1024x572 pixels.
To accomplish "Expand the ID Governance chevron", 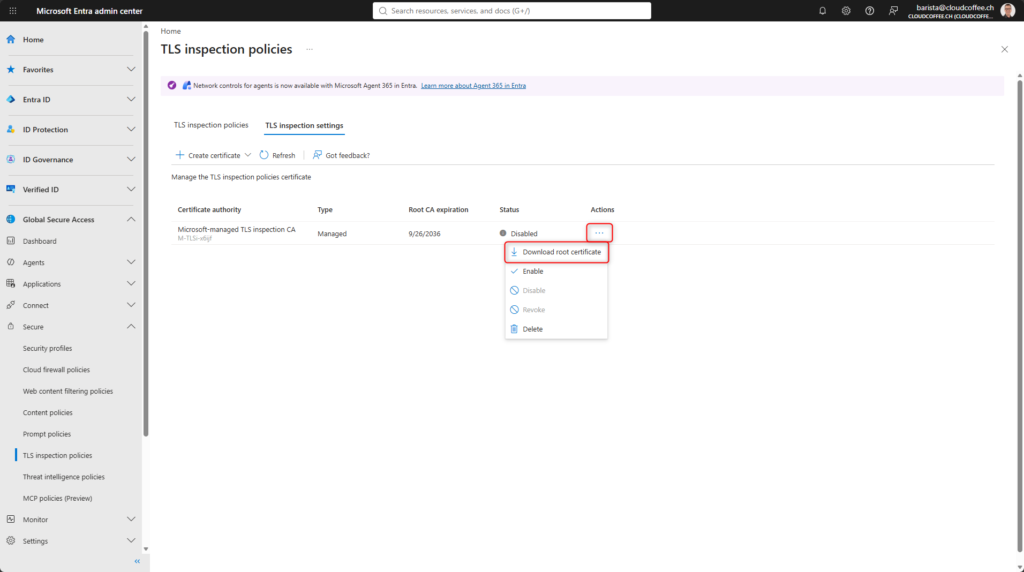I will [131, 159].
